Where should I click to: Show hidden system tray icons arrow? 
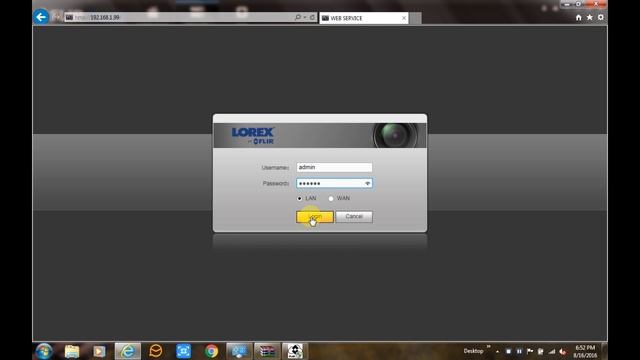pos(497,351)
